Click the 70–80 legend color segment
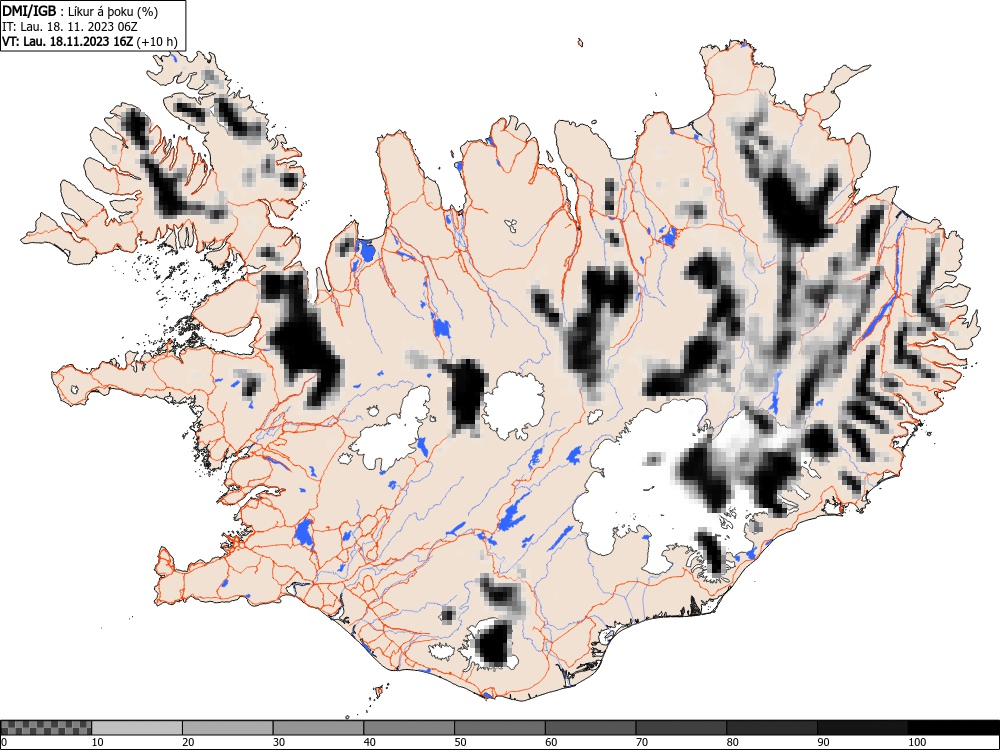Viewport: 1000px width, 750px height. point(680,728)
